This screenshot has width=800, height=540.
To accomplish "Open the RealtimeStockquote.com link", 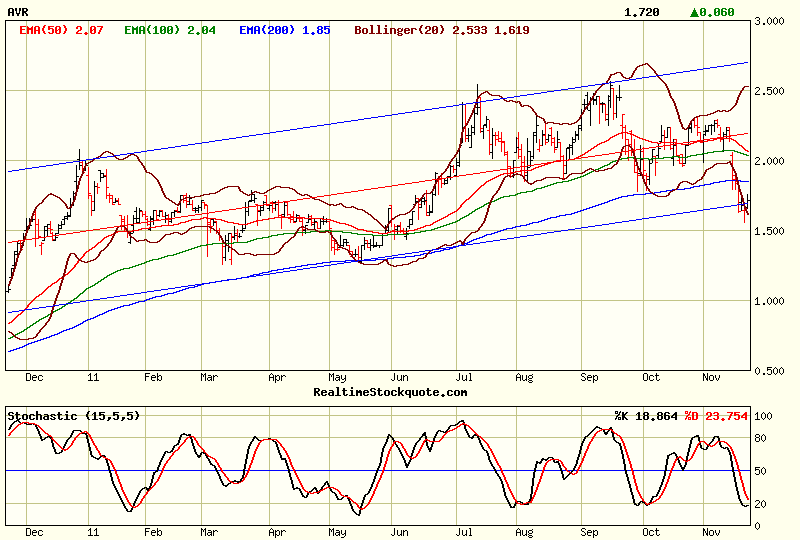I will coord(390,392).
